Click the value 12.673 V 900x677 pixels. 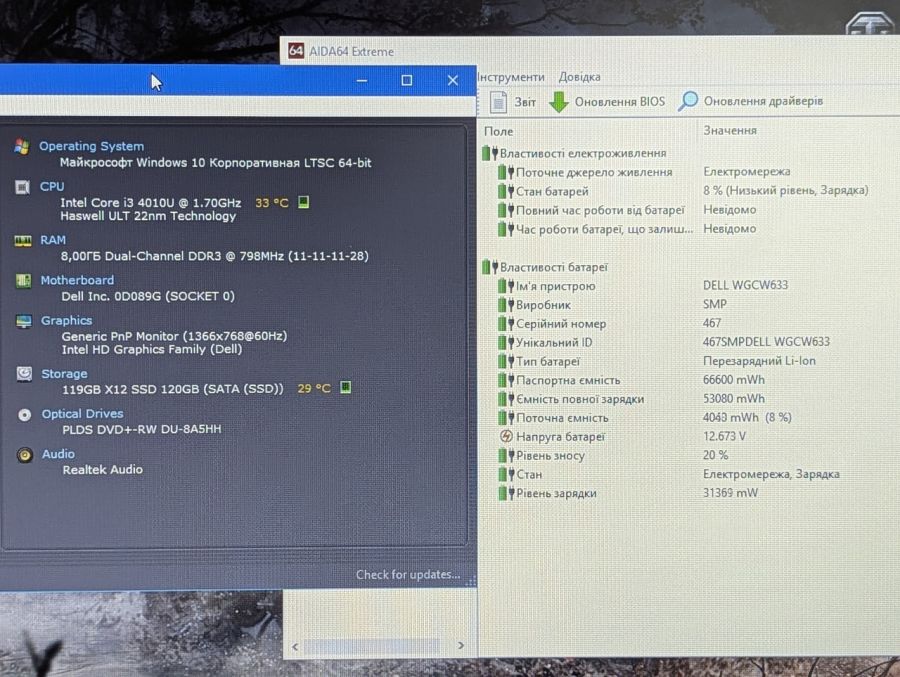[724, 436]
